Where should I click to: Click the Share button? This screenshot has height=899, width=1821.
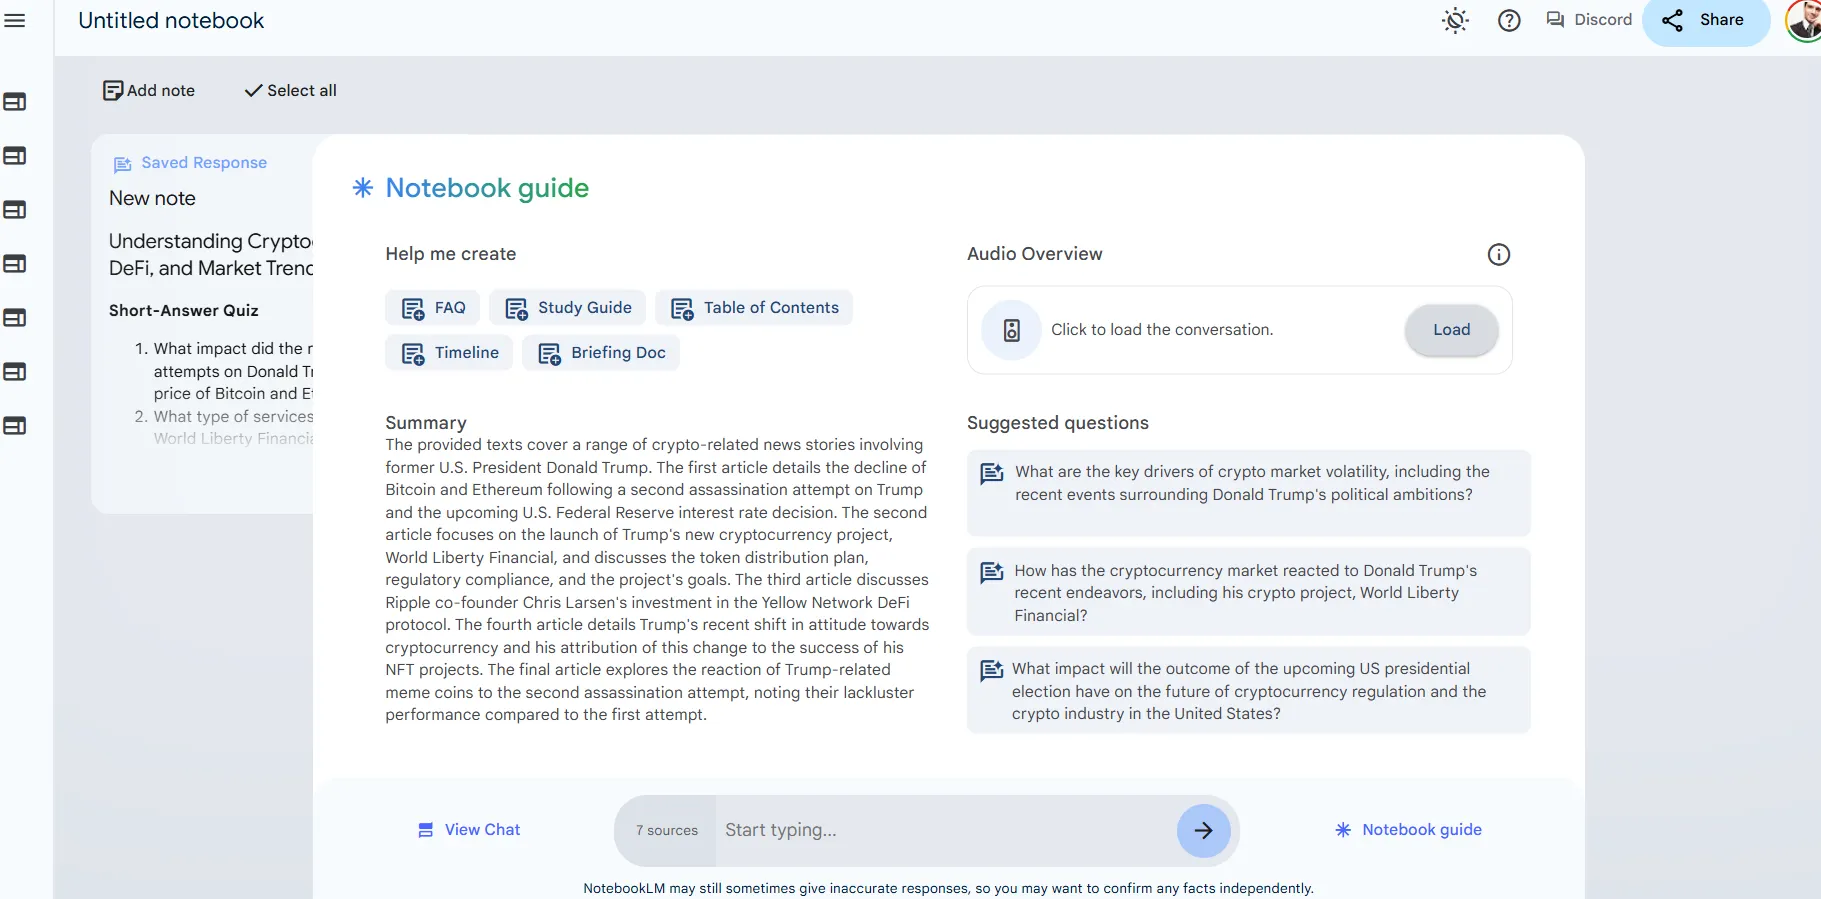point(1704,21)
